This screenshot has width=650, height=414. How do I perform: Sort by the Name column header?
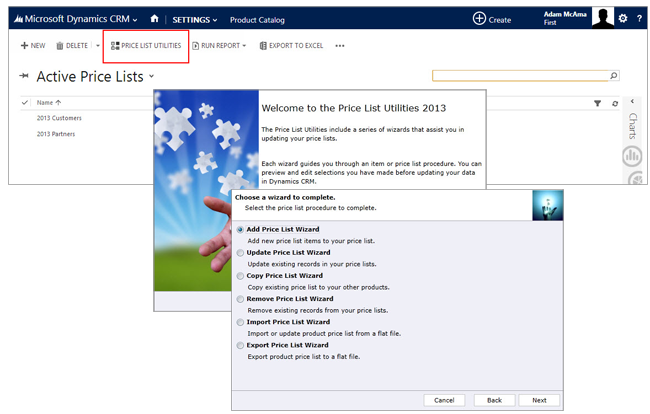[x=49, y=102]
